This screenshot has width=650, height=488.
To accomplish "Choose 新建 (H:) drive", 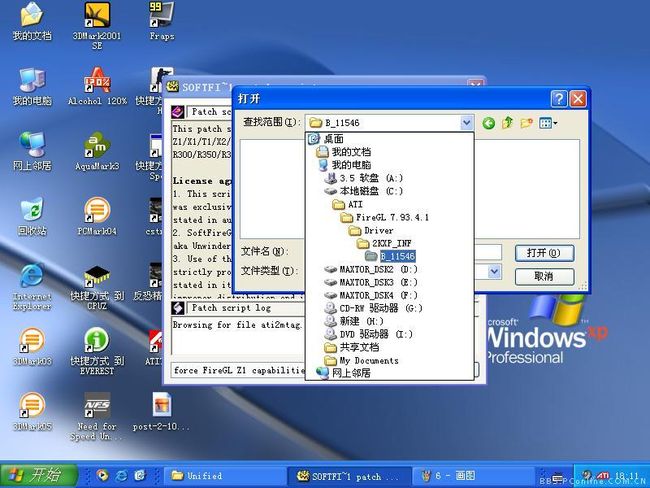I will 354,321.
